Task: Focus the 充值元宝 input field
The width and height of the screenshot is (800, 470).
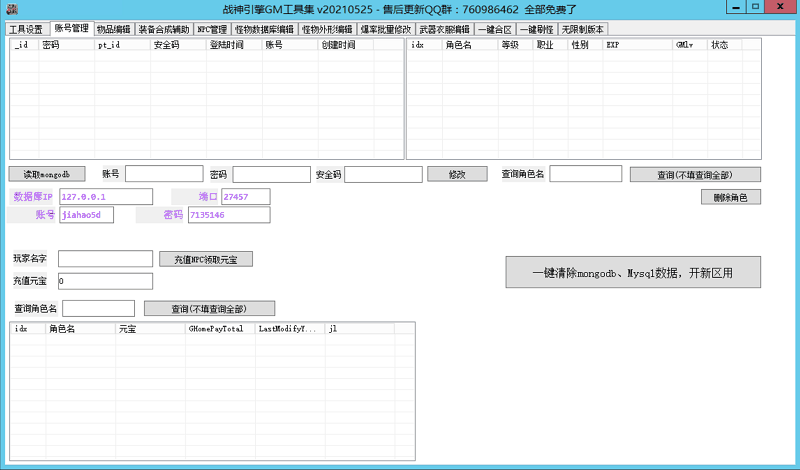Action: 105,281
